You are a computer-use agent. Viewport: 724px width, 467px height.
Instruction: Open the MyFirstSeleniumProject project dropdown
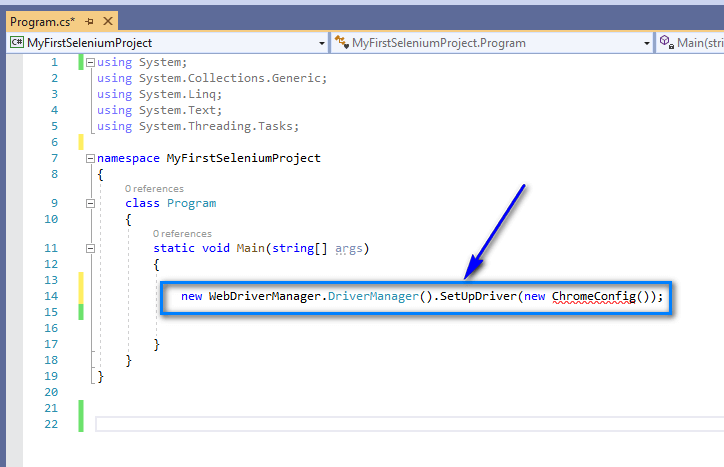322,43
